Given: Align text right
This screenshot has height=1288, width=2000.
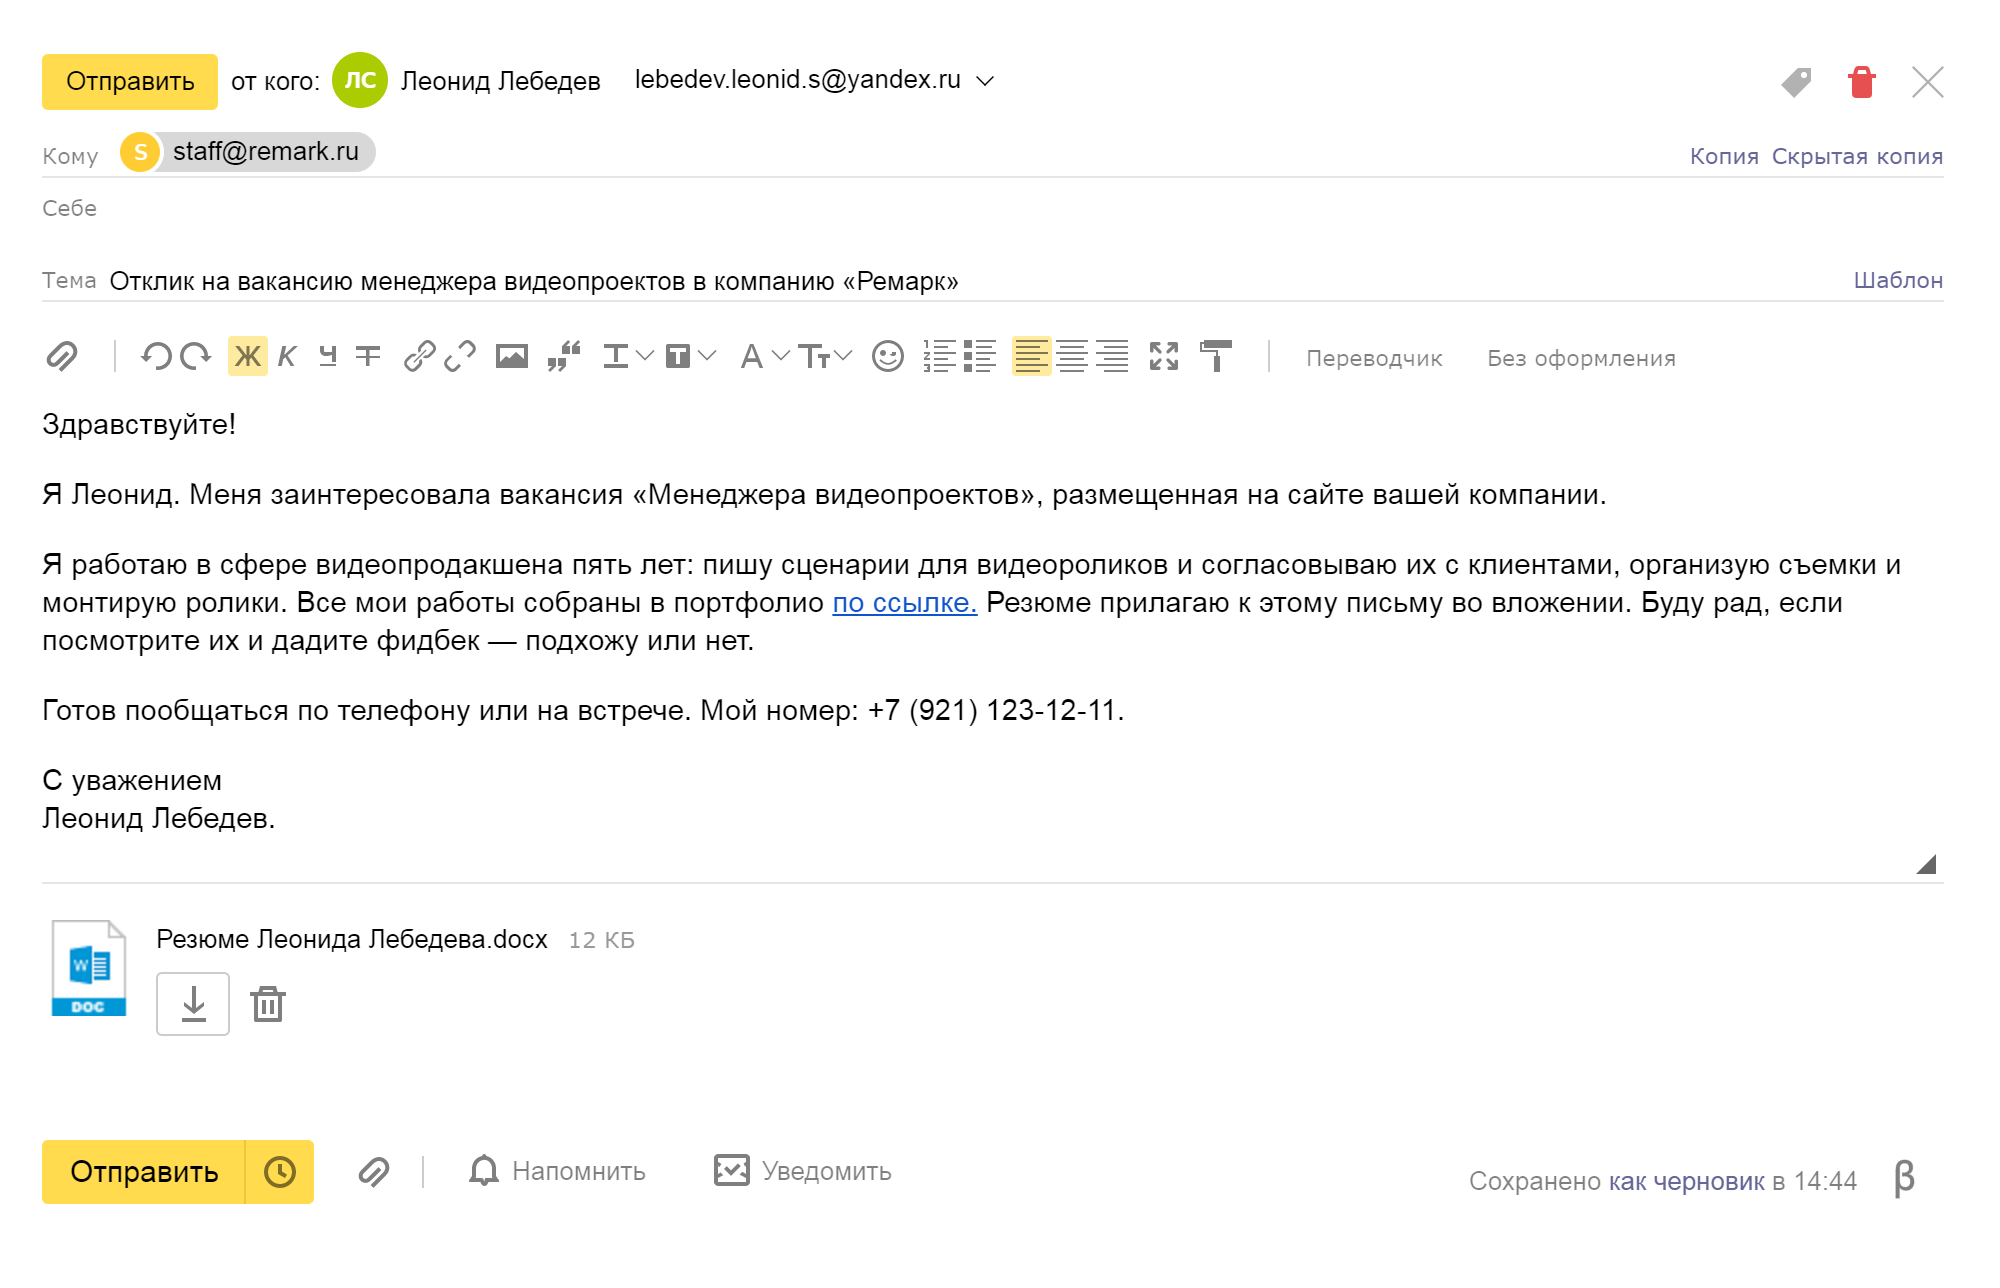Looking at the screenshot, I should [1112, 356].
